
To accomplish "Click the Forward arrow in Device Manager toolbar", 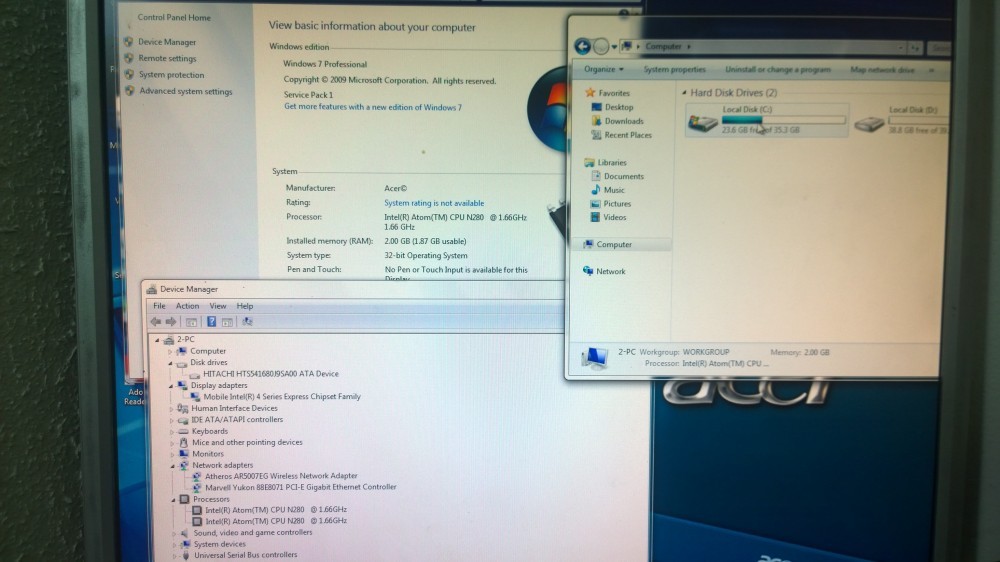I will [x=170, y=322].
